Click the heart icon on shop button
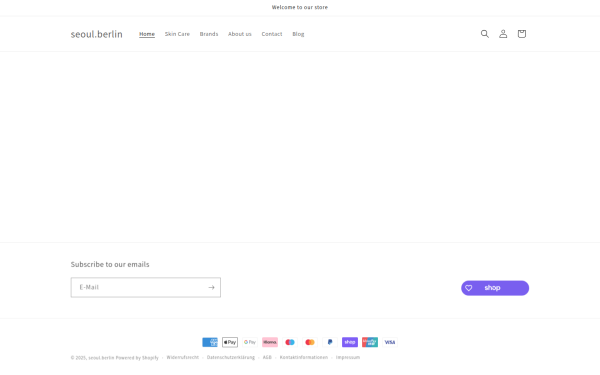600x375 pixels. click(468, 288)
